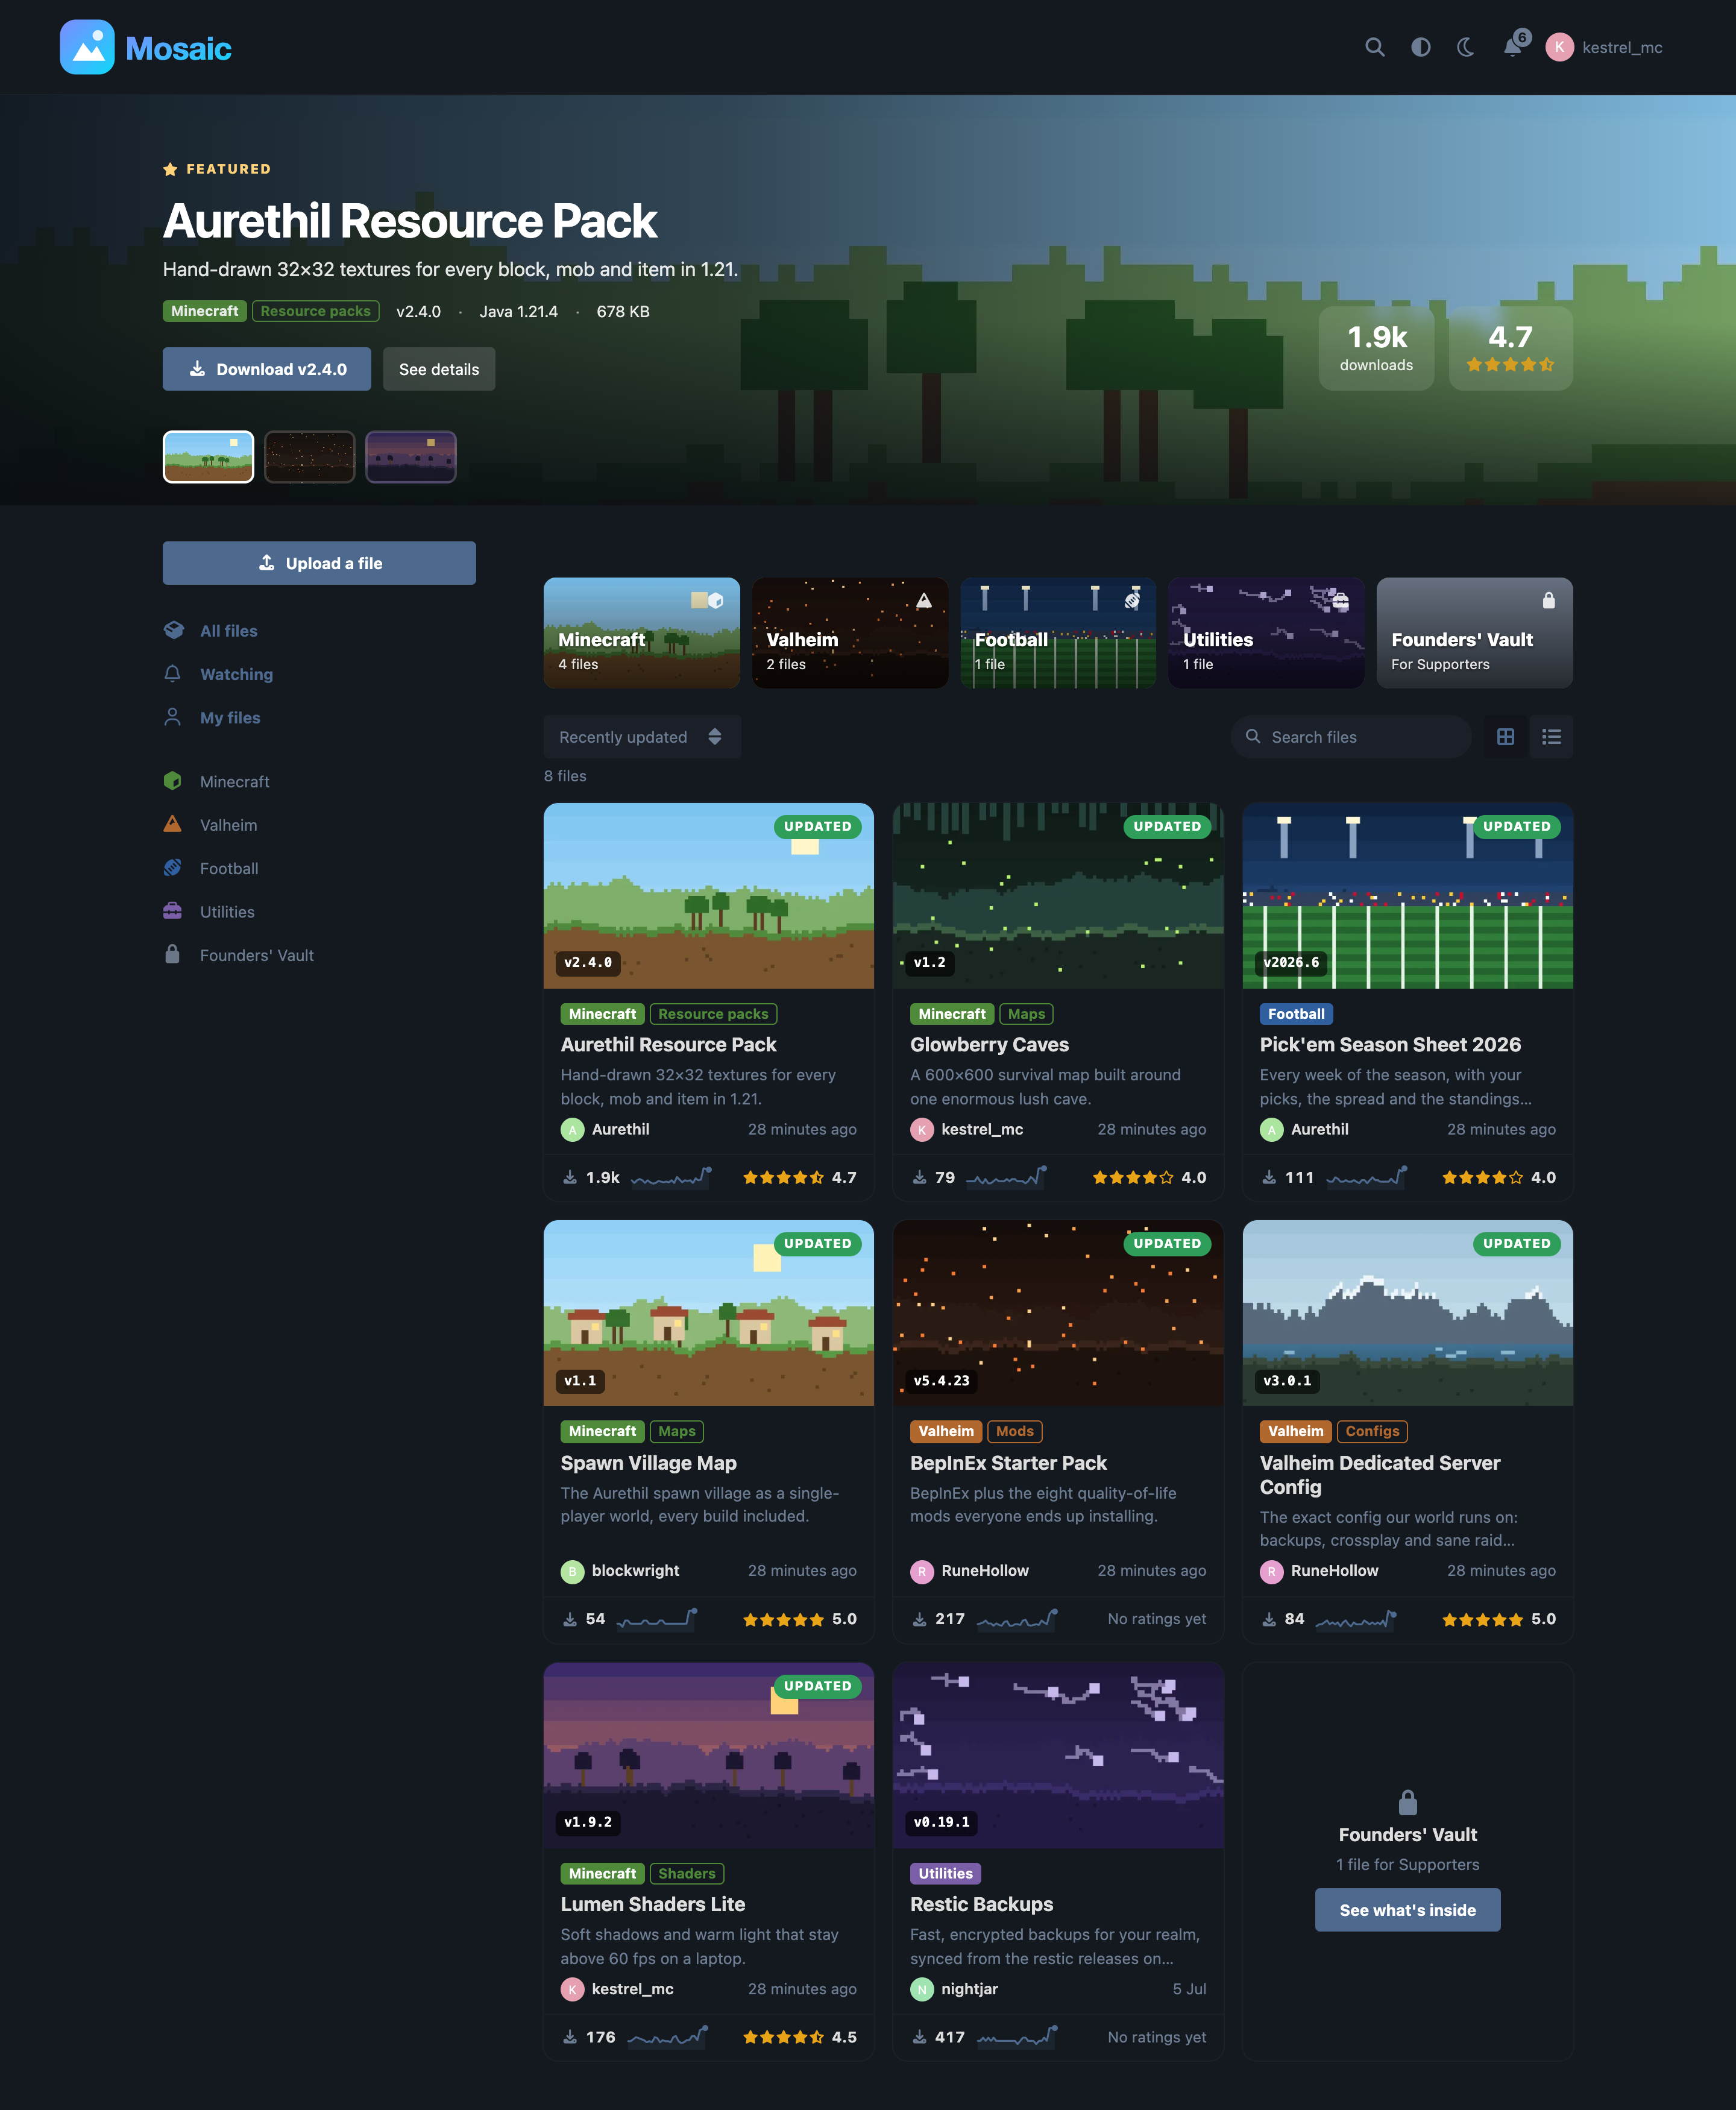Expand the Recently updated sort dropdown
This screenshot has width=1736, height=2110.
point(641,737)
